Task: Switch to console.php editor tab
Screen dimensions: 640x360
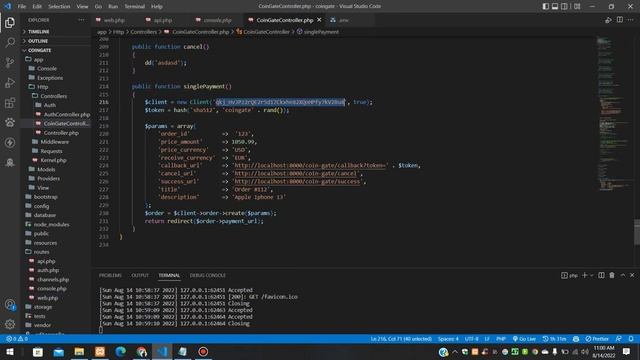Action: [218, 20]
